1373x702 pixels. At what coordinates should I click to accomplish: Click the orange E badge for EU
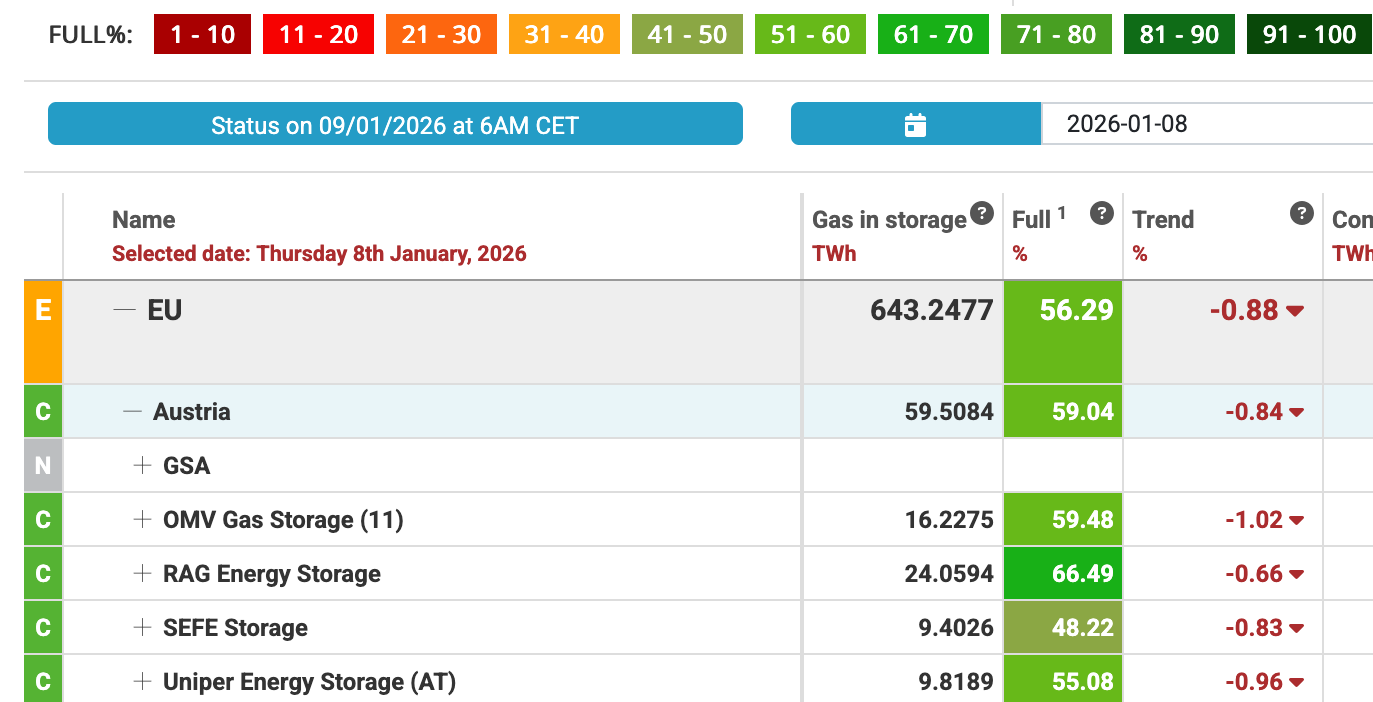pos(43,333)
